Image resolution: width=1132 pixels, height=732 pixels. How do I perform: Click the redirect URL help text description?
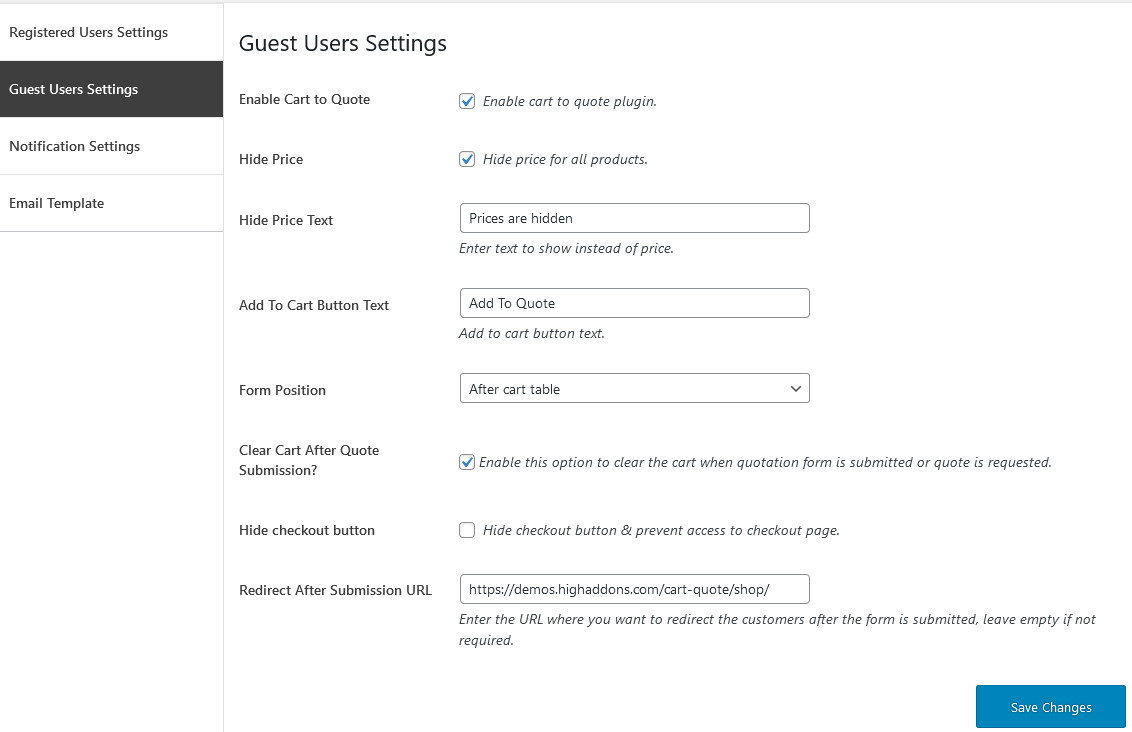click(777, 629)
